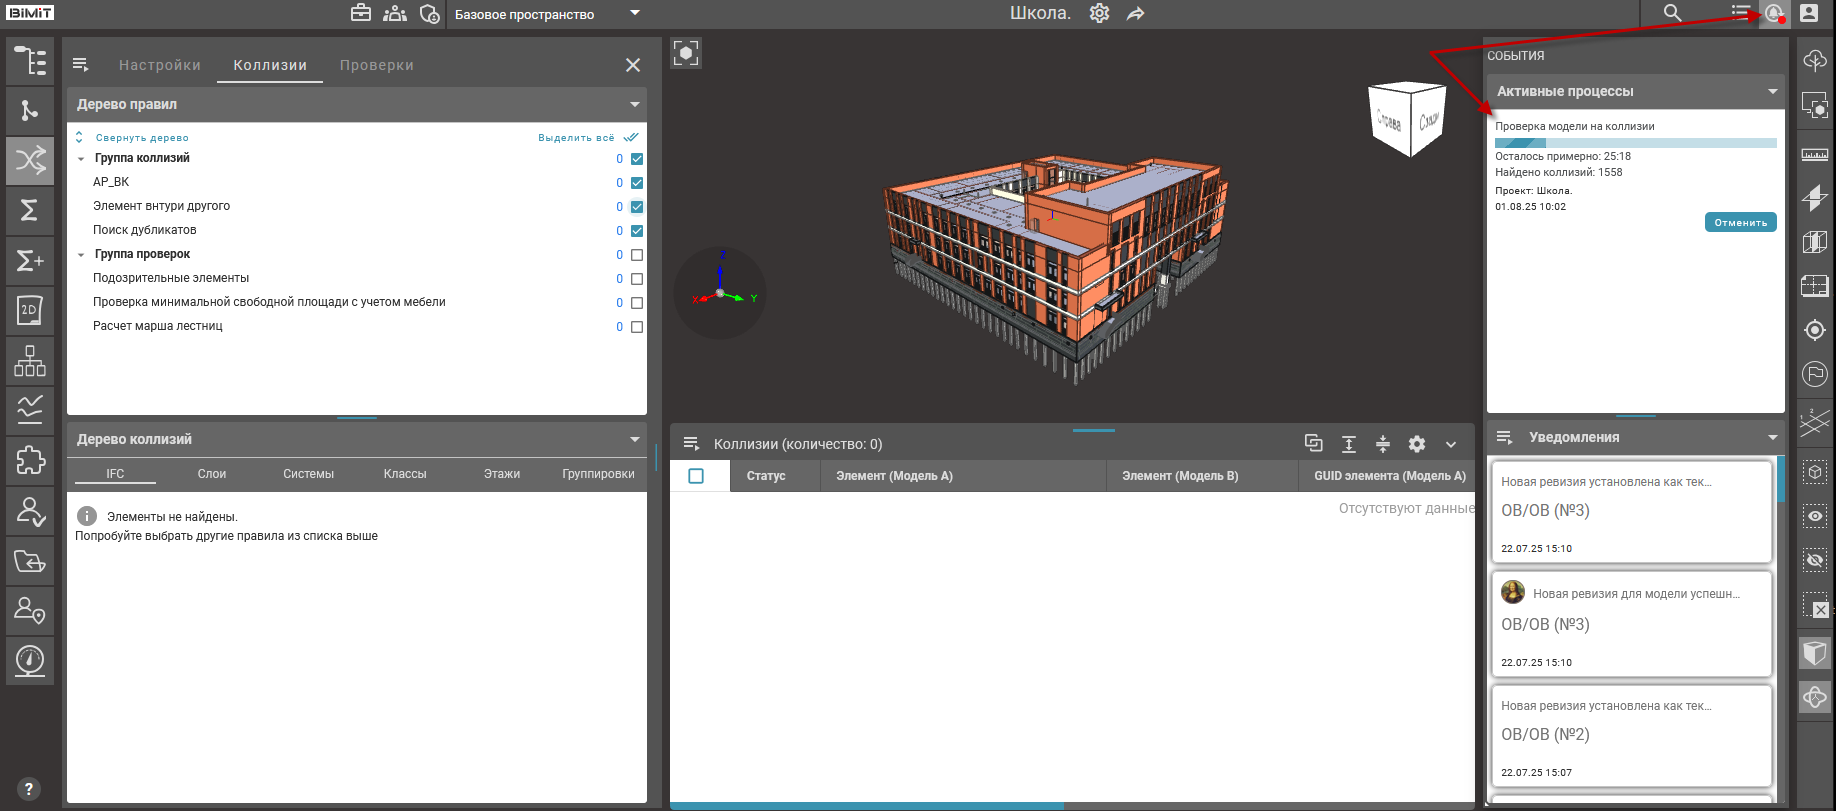Click the project settings gear next to Школа
The width and height of the screenshot is (1836, 811).
coord(1099,13)
